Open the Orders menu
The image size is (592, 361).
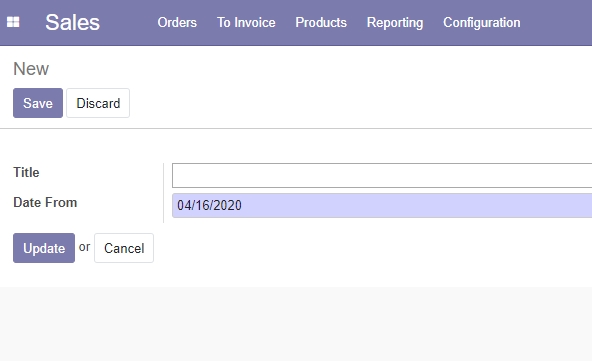click(177, 22)
